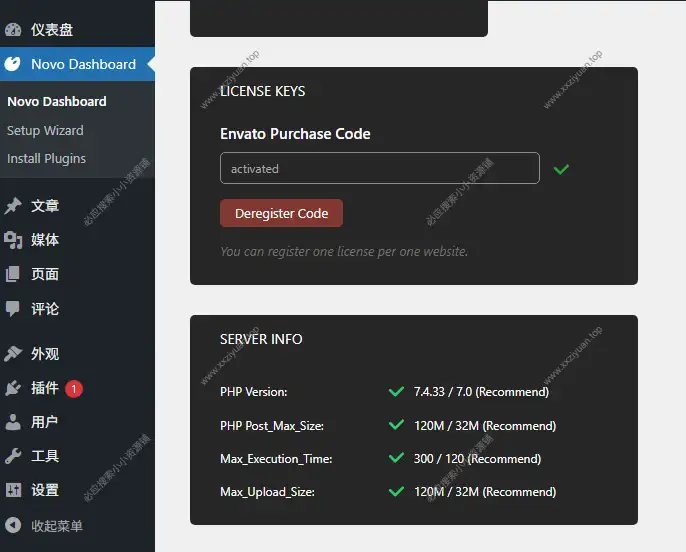The image size is (686, 552).
Task: Click the PHP Version green checkmark
Action: (x=396, y=392)
